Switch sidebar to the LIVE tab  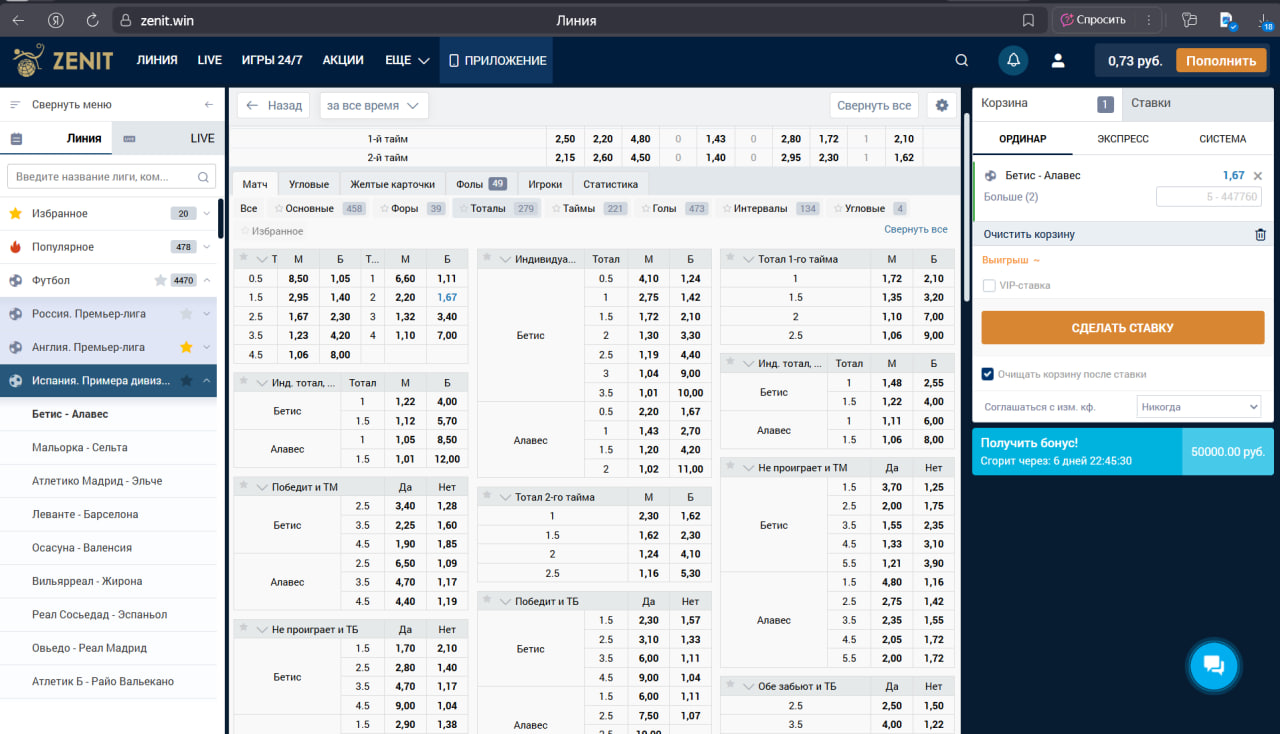click(168, 139)
